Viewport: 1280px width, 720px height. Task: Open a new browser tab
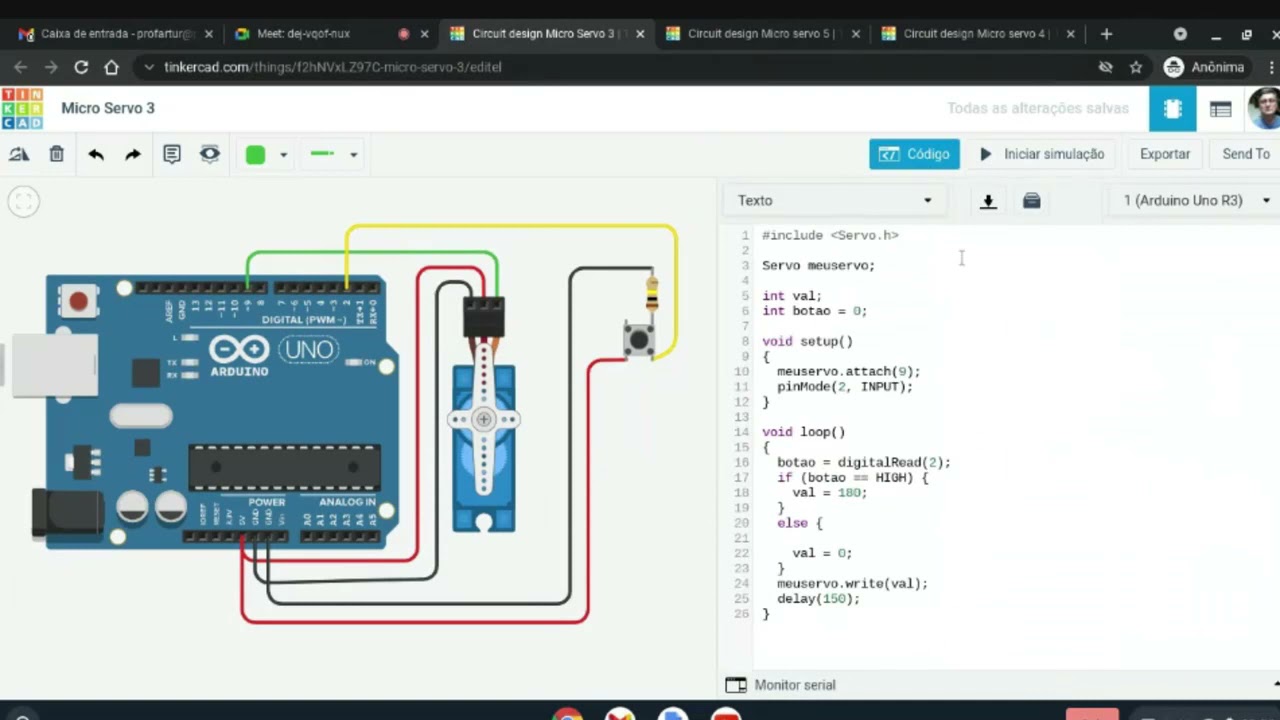click(x=1106, y=33)
